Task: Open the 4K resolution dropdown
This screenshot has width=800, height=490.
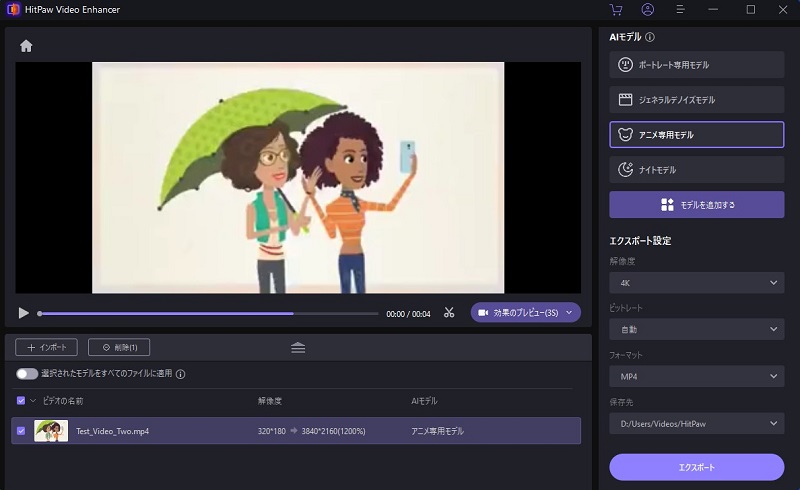Action: coord(696,283)
